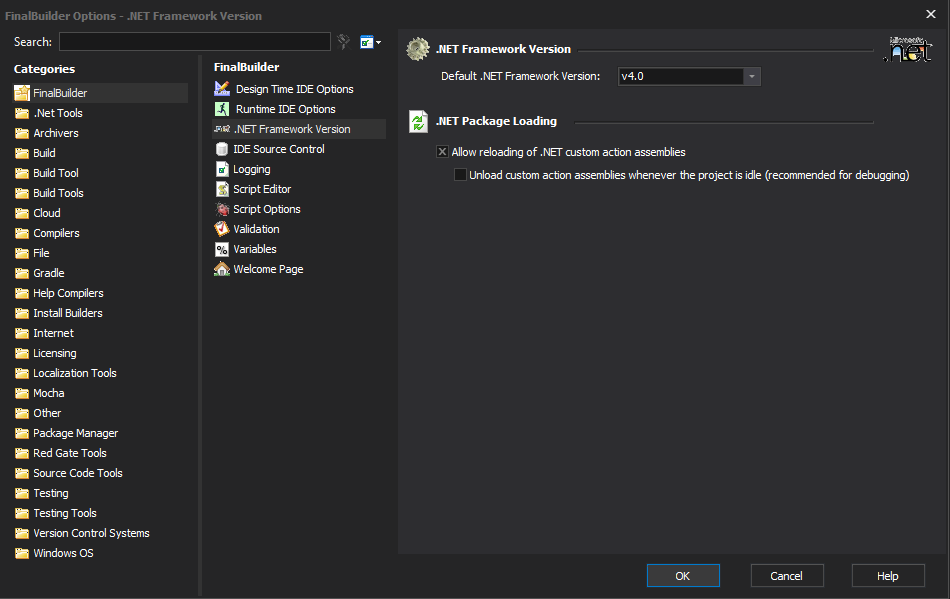Click the Internet folder icon

pyautogui.click(x=22, y=333)
